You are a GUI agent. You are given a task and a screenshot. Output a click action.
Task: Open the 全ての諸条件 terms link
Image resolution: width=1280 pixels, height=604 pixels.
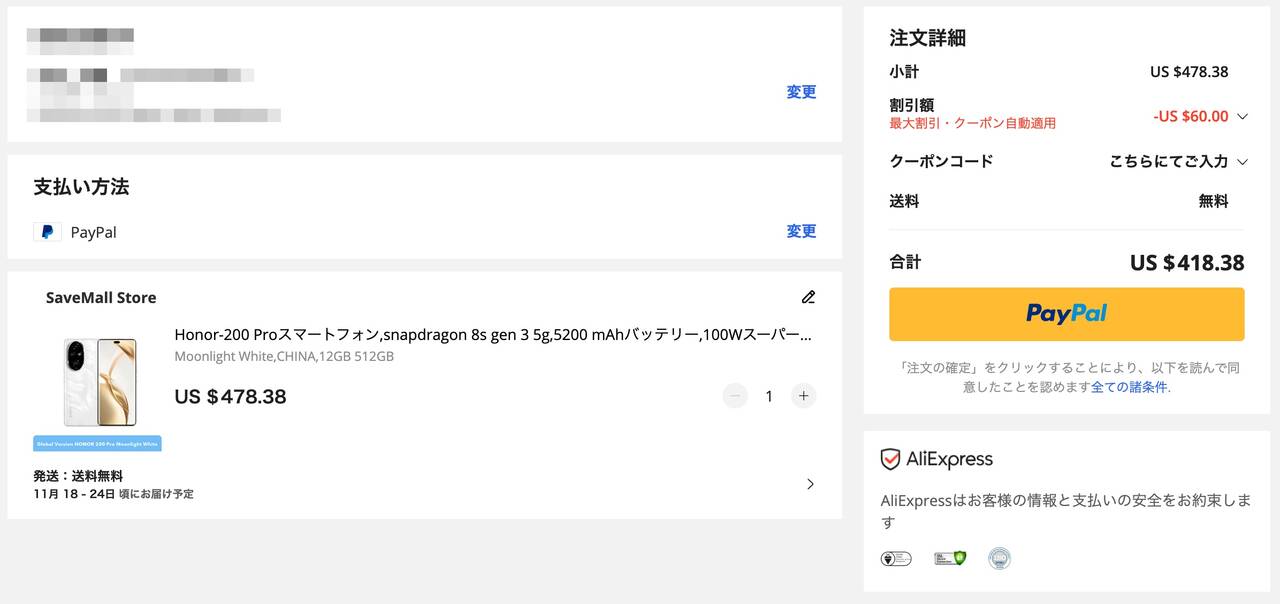(x=1129, y=387)
